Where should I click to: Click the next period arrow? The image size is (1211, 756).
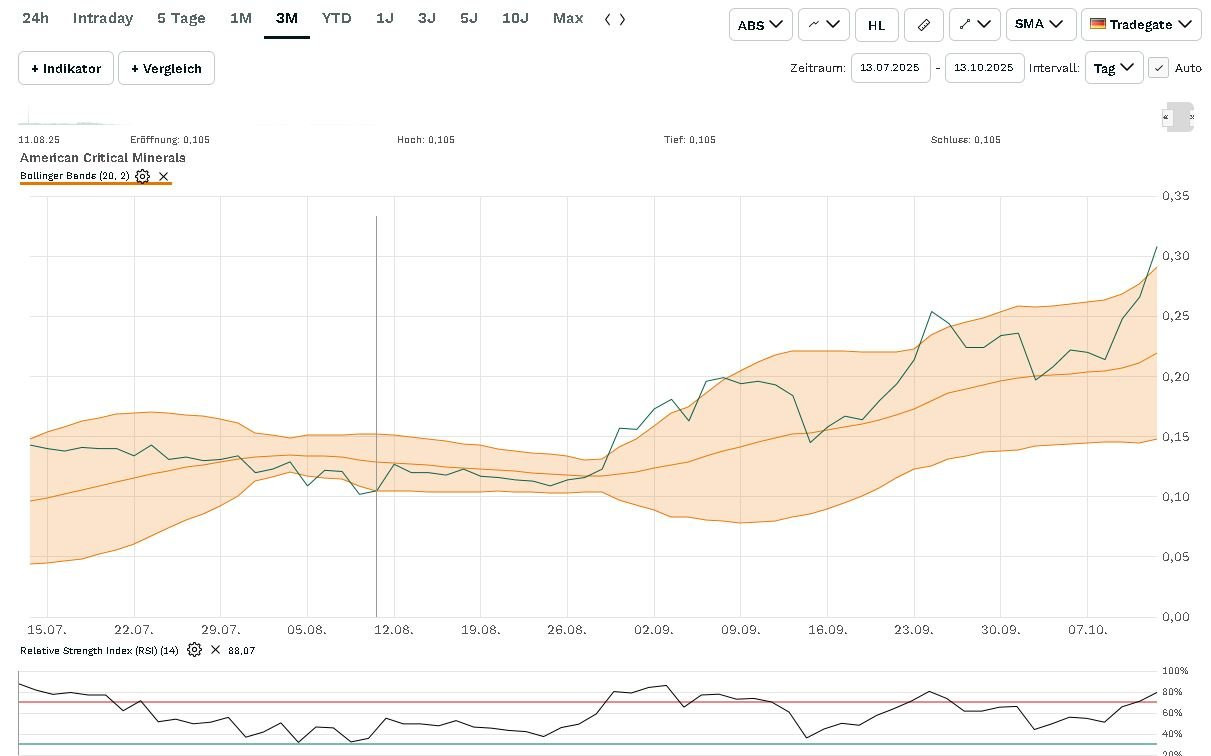(623, 19)
